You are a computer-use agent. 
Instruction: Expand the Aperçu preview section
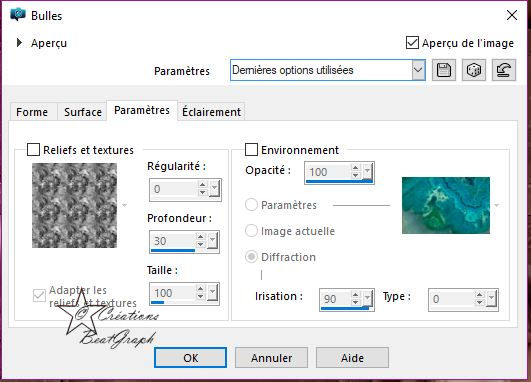click(20, 43)
